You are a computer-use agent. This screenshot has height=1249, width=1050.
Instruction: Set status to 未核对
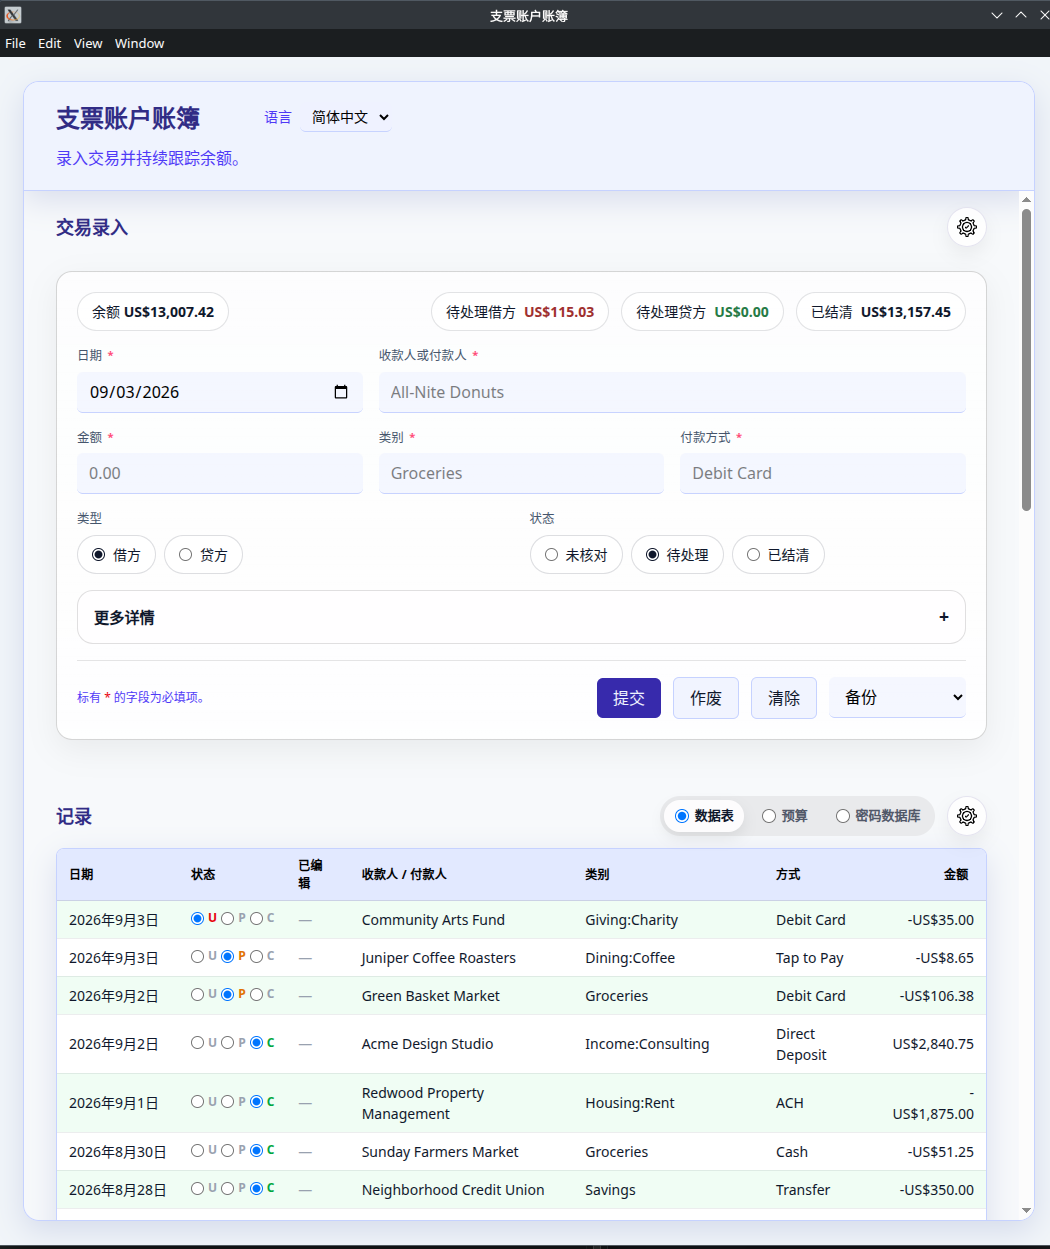tap(552, 555)
